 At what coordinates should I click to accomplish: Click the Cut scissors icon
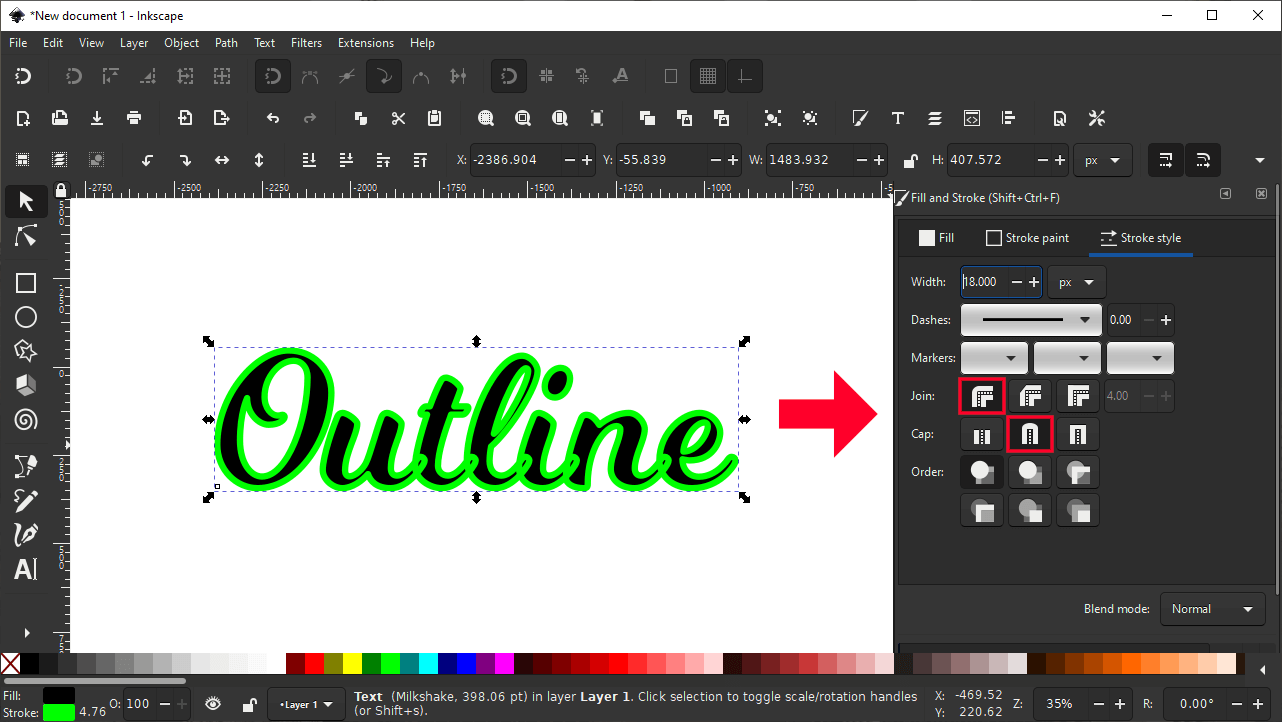[x=398, y=118]
